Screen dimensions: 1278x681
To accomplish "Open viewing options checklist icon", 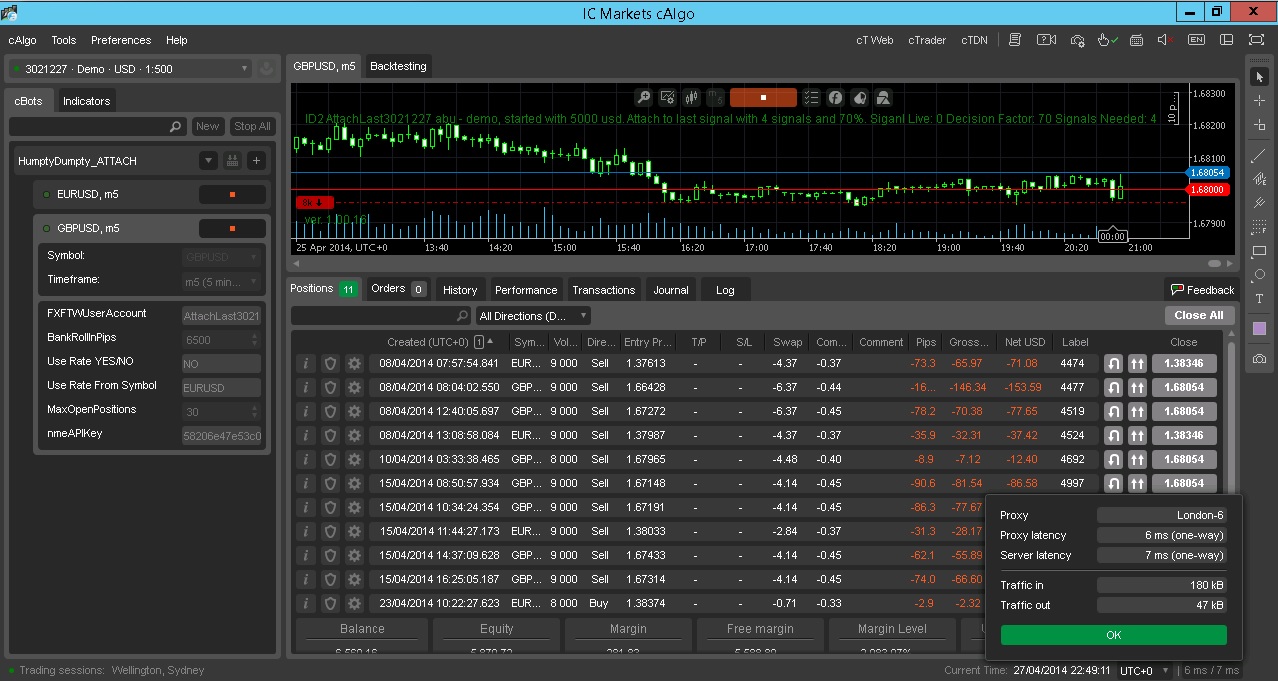I will (811, 97).
